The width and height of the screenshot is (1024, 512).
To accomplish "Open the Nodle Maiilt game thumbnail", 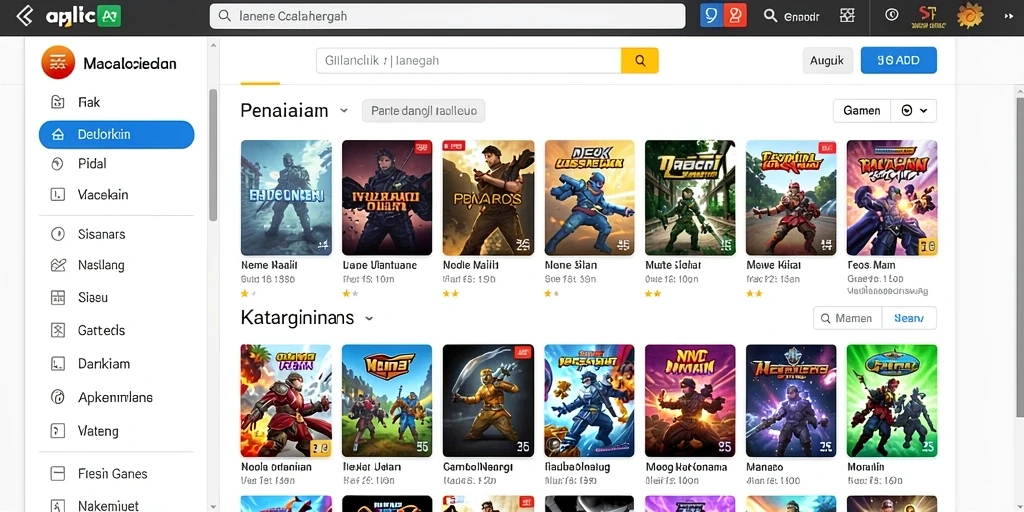I will pos(488,197).
